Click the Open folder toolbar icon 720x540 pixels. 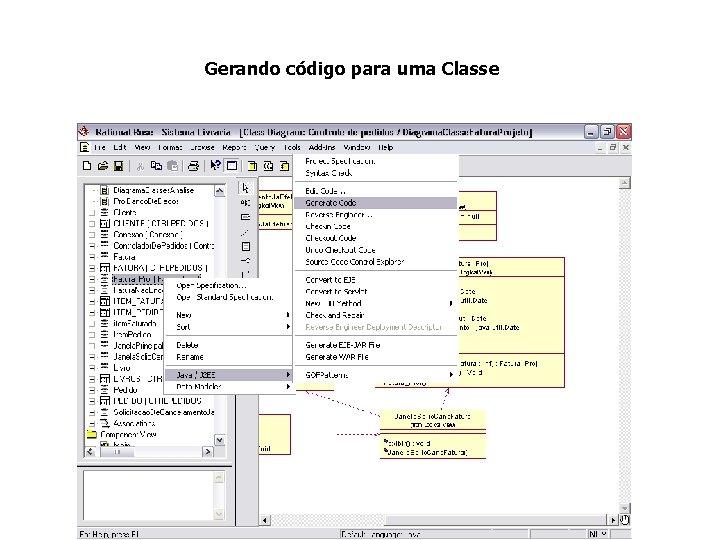103,166
